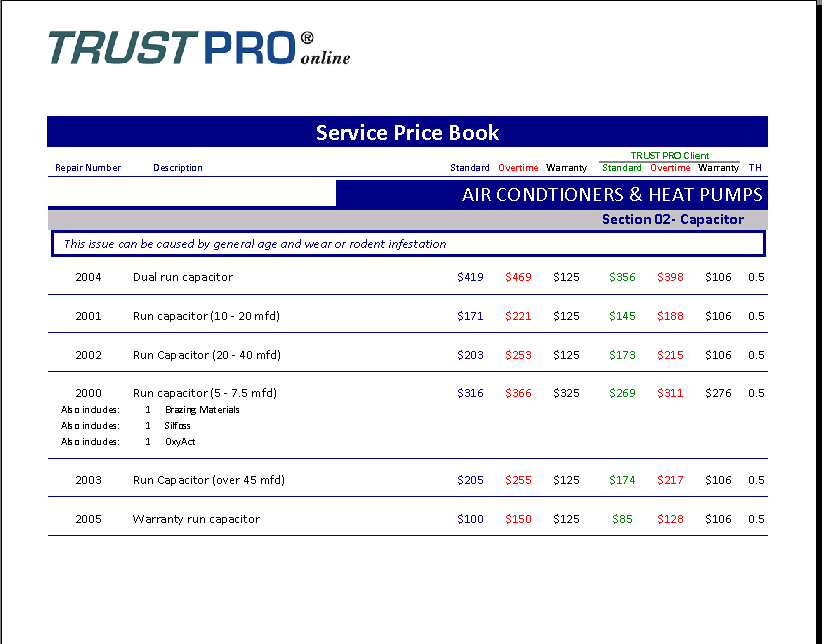Screen dimensions: 822x644
Task: Select the Dual run capacitor description
Action: (182, 277)
